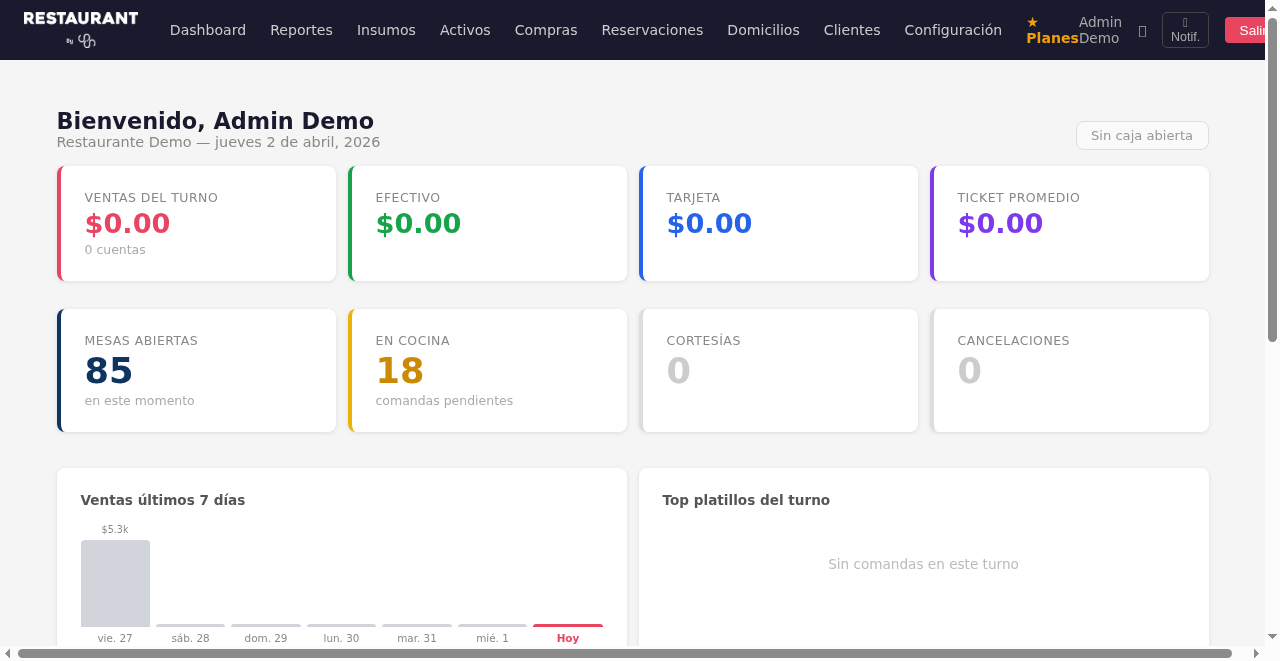
Task: Click the Mesas Abiertas counter card
Action: coord(196,370)
